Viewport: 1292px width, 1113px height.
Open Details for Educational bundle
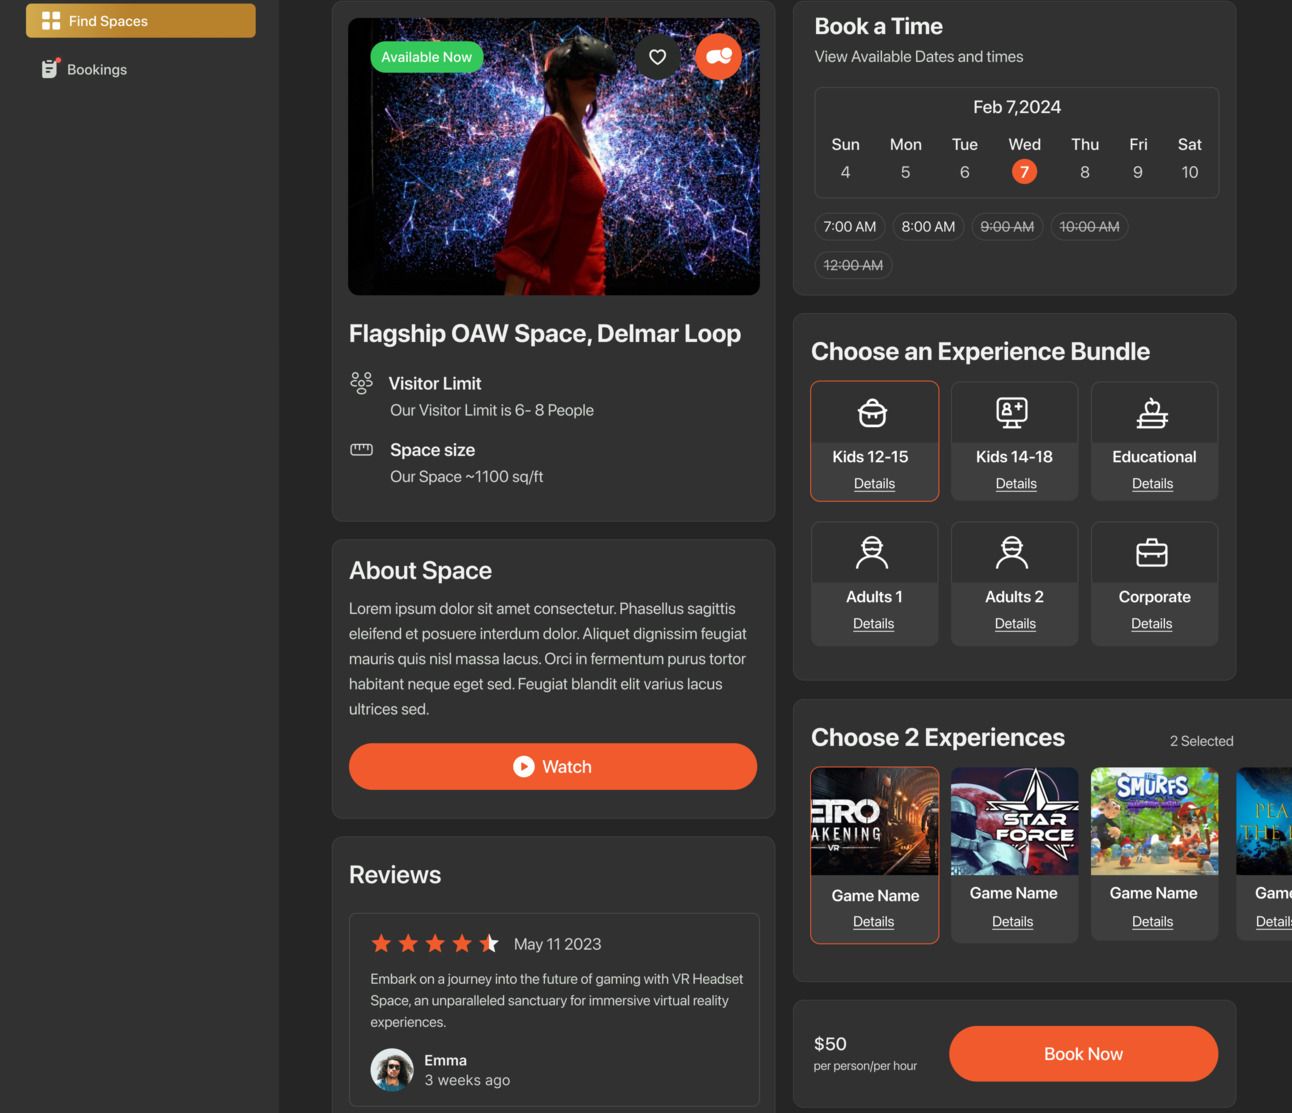(1152, 484)
